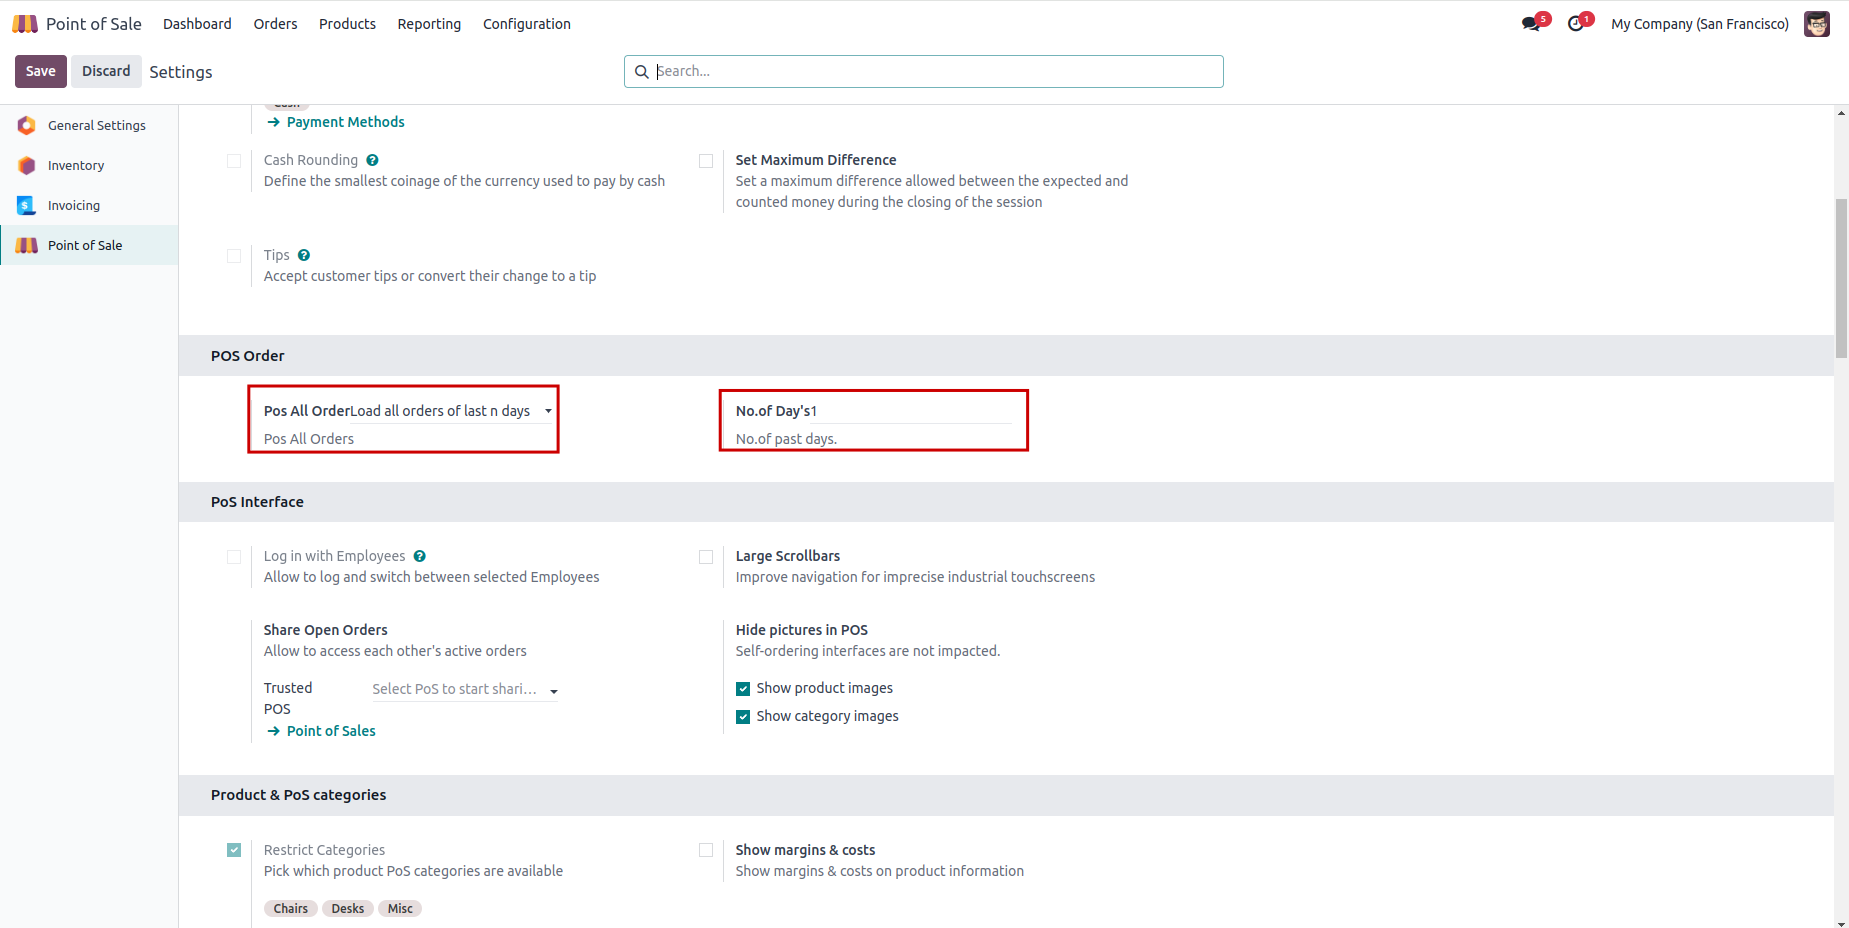Focus the settings search field
This screenshot has width=1849, height=928.
pyautogui.click(x=935, y=71)
